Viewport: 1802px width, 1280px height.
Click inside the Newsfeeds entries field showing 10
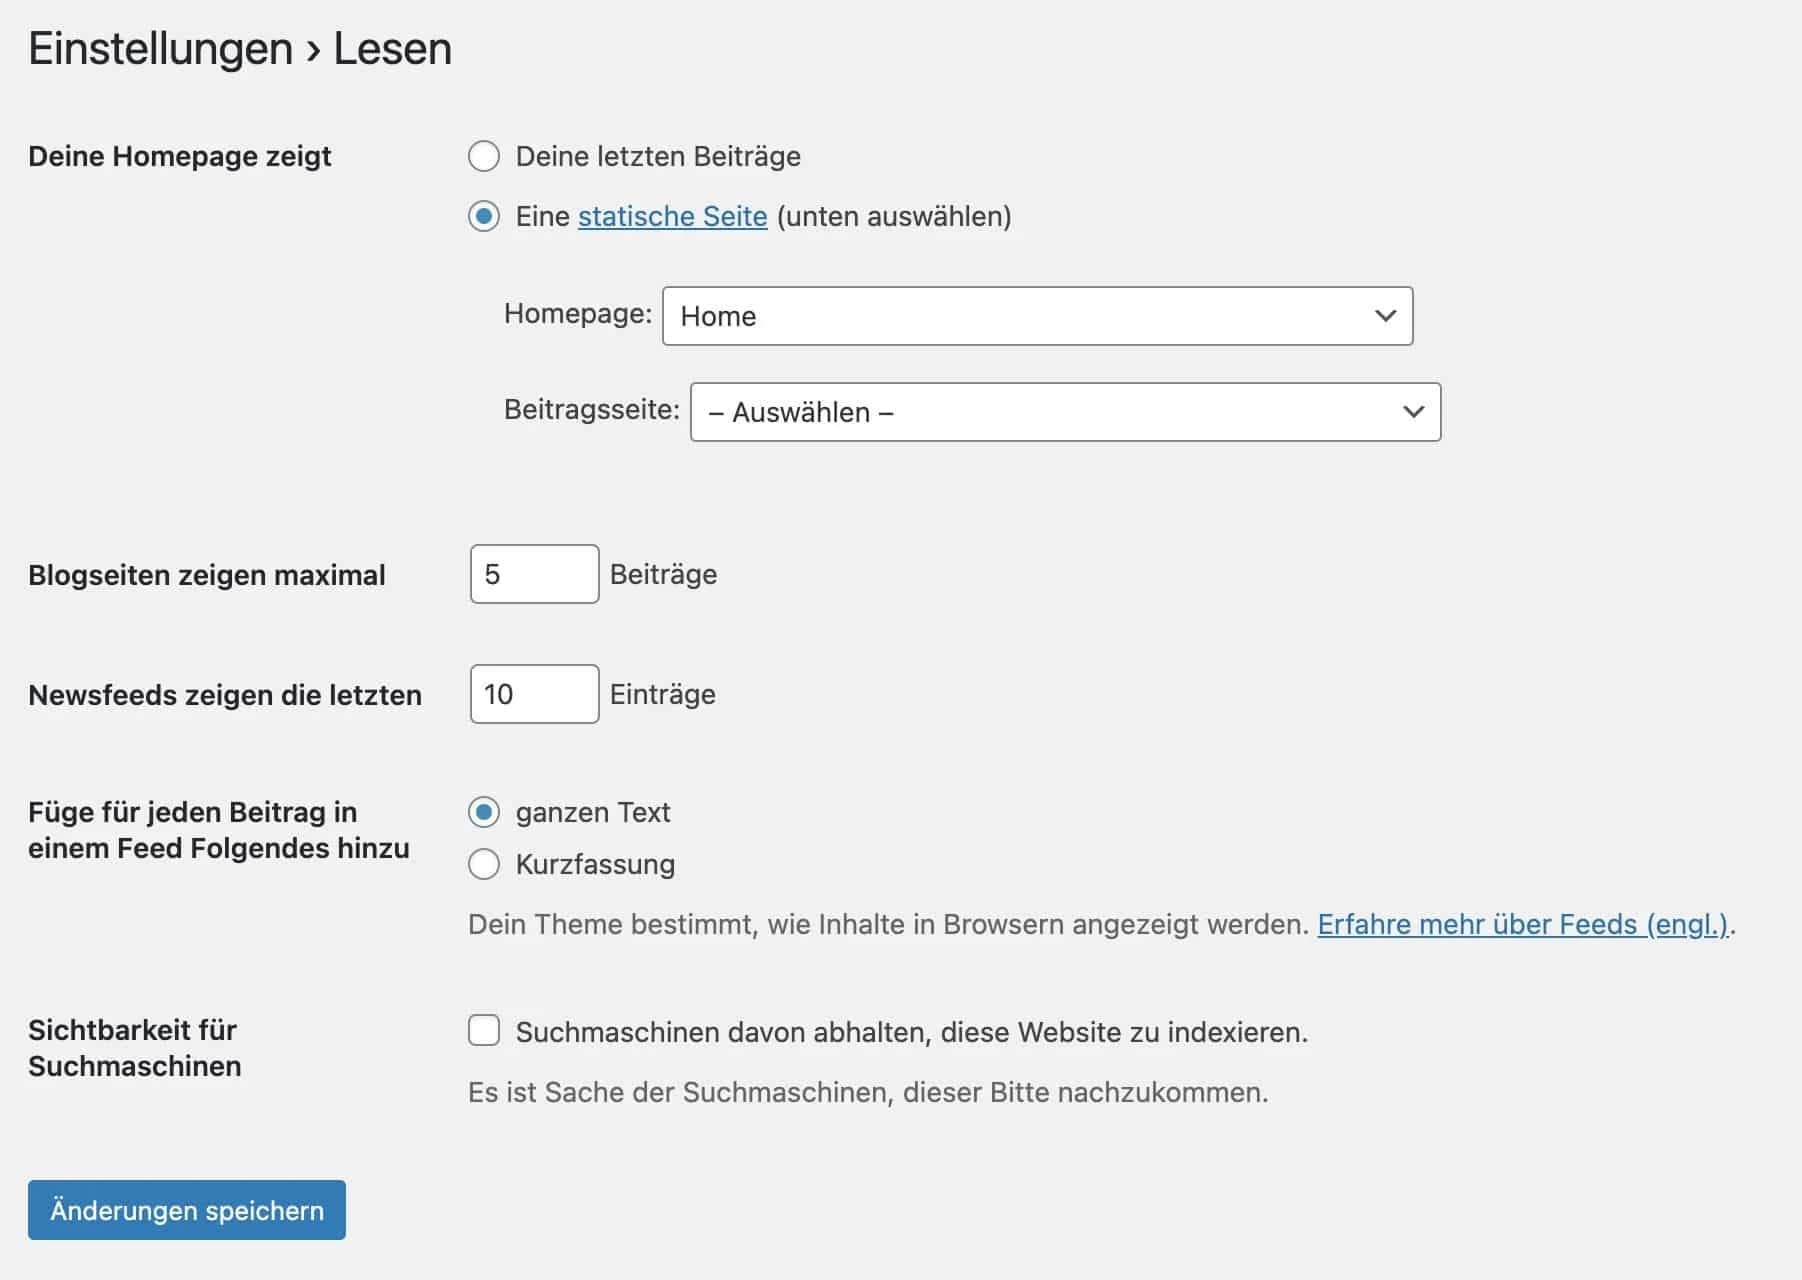tap(533, 694)
